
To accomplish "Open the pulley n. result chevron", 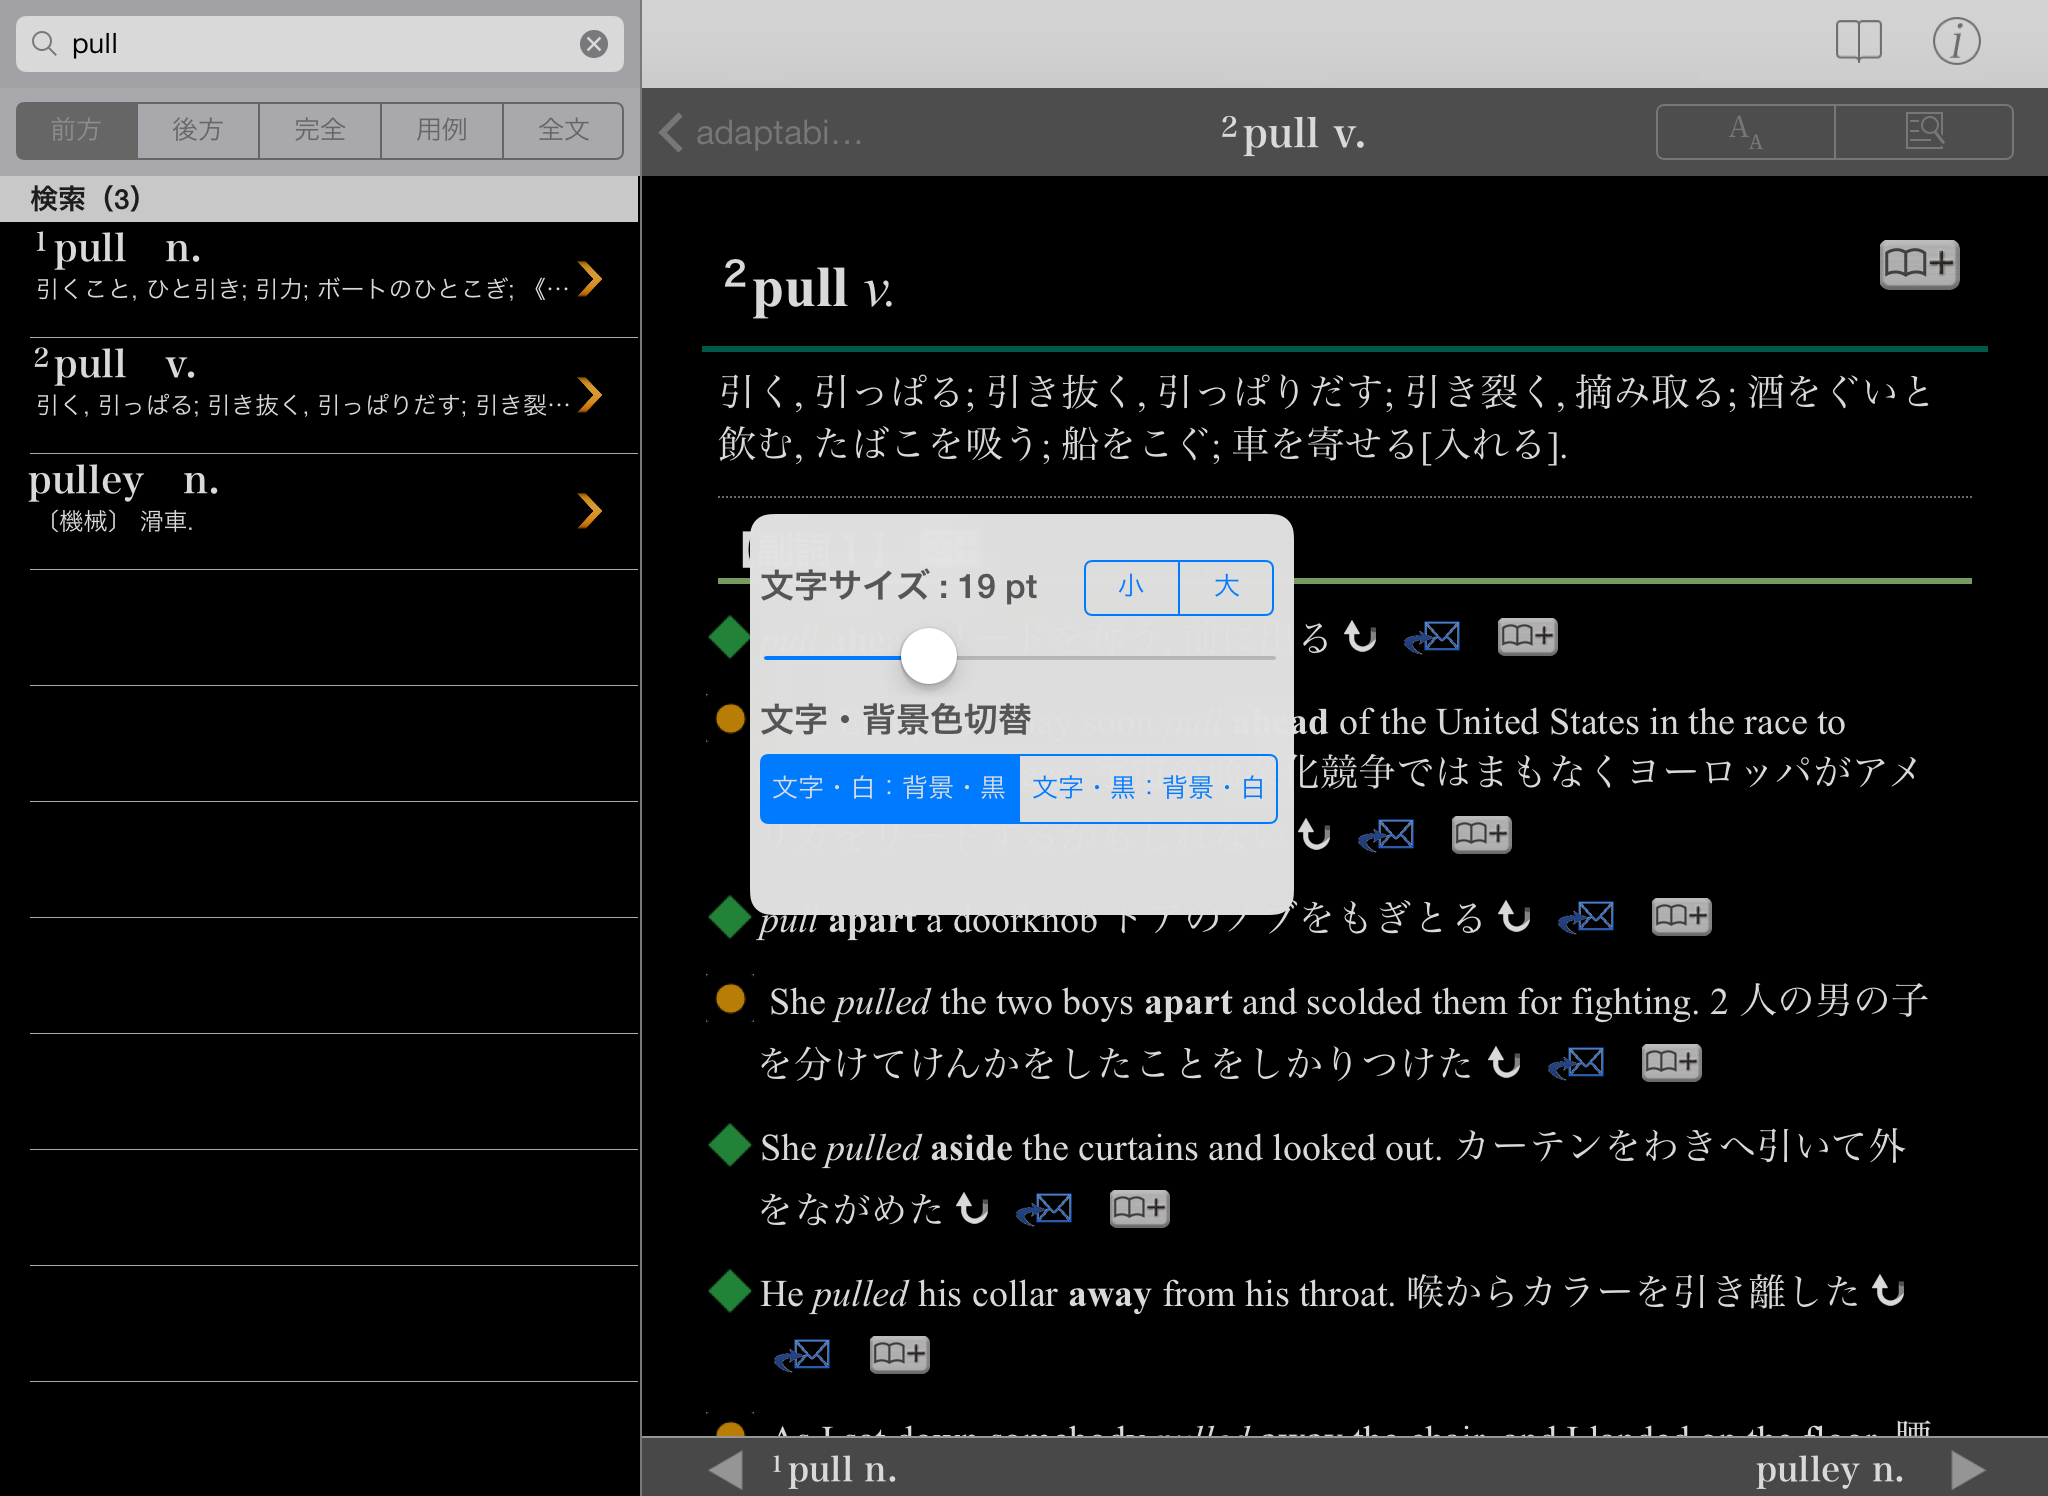I will pyautogui.click(x=590, y=511).
